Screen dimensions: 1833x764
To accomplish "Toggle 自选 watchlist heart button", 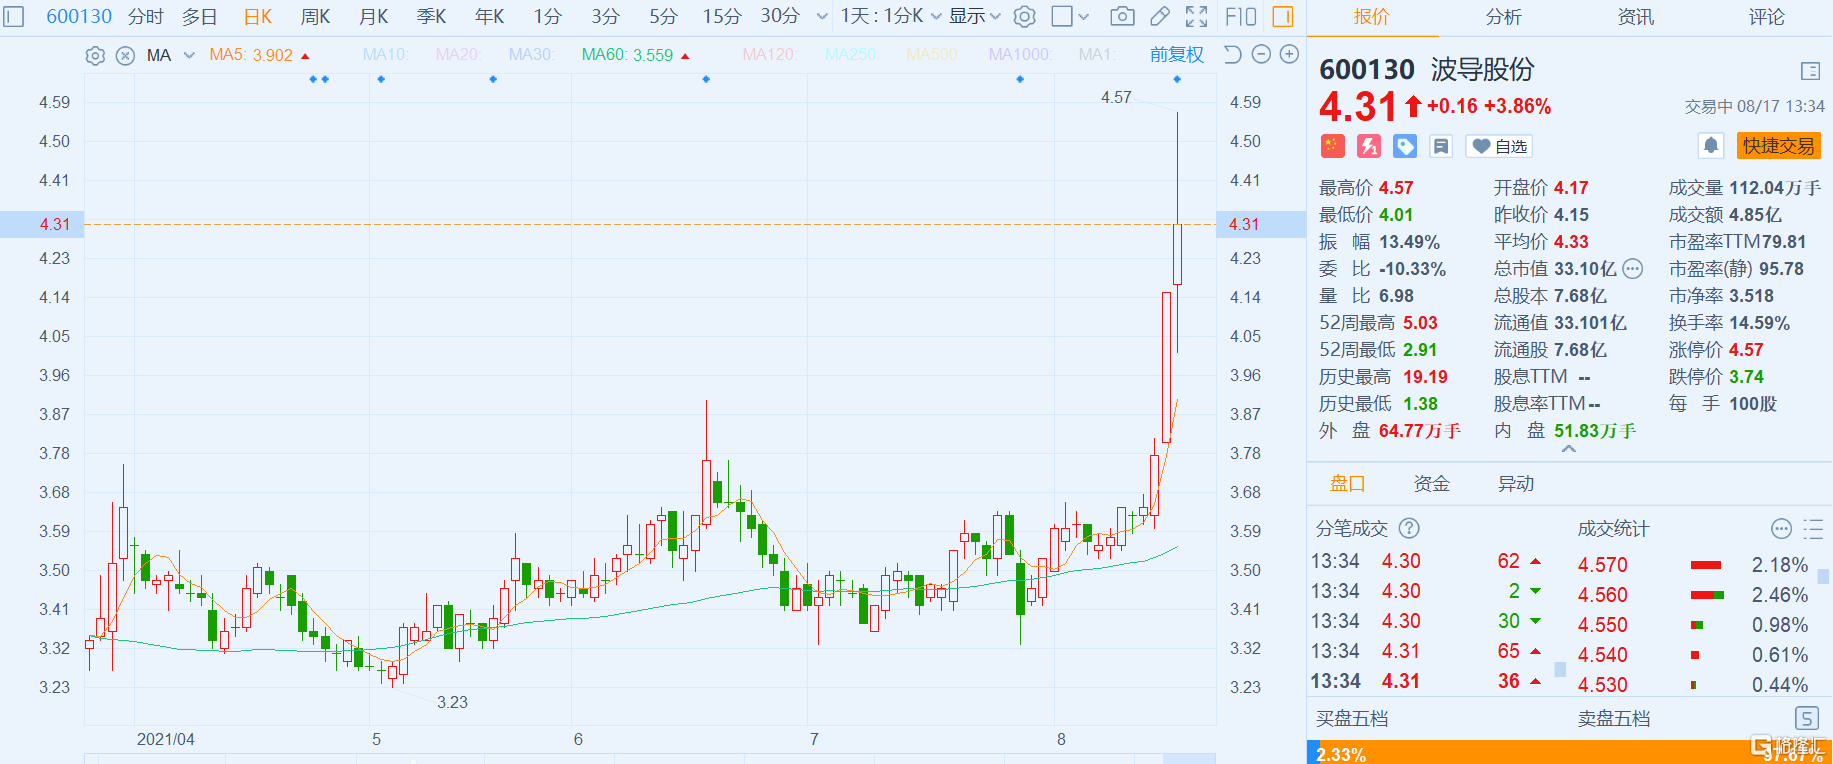I will pos(1499,147).
